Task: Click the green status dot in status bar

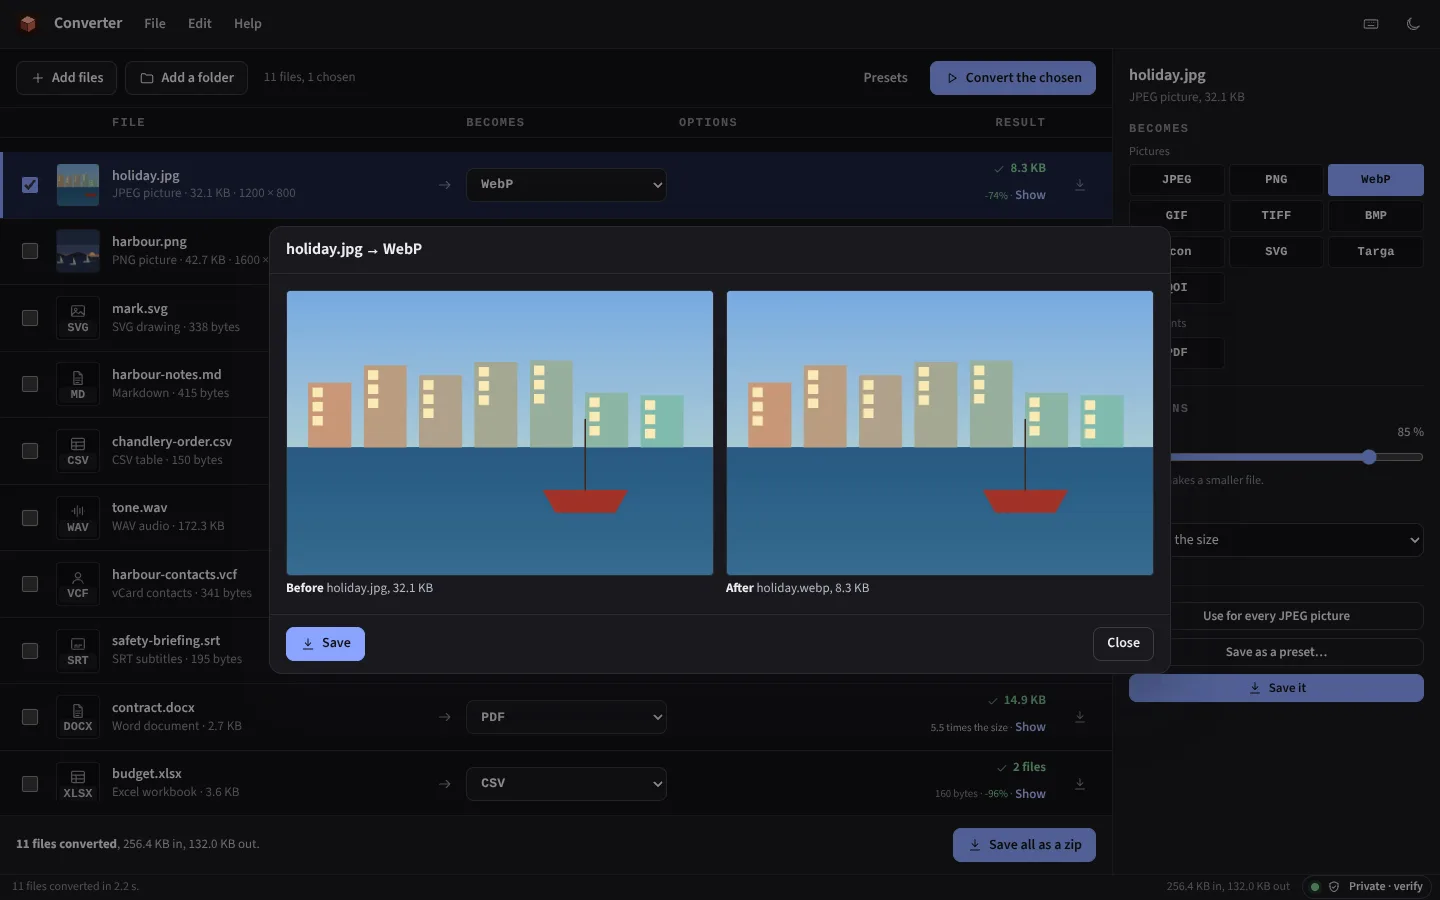Action: 1315,887
